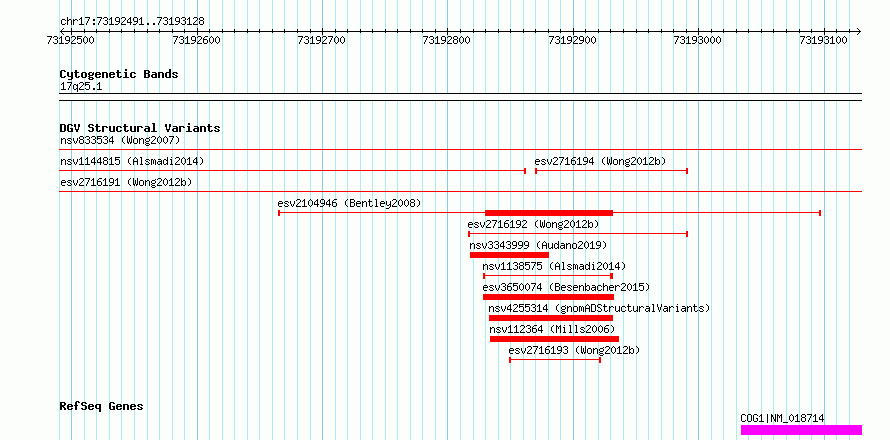Click the esv2716191 full-width red line
Viewport: 890px width, 440px height.
461,192
